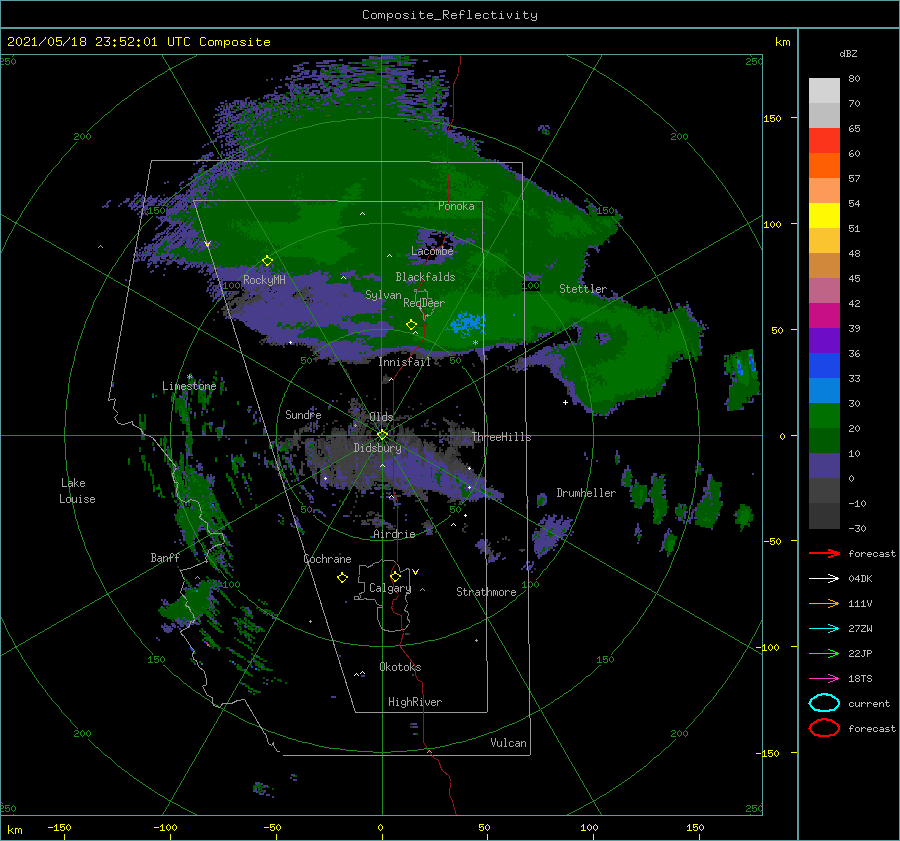This screenshot has height=841, width=900.
Task: Click the Calgary city label
Action: tap(390, 588)
